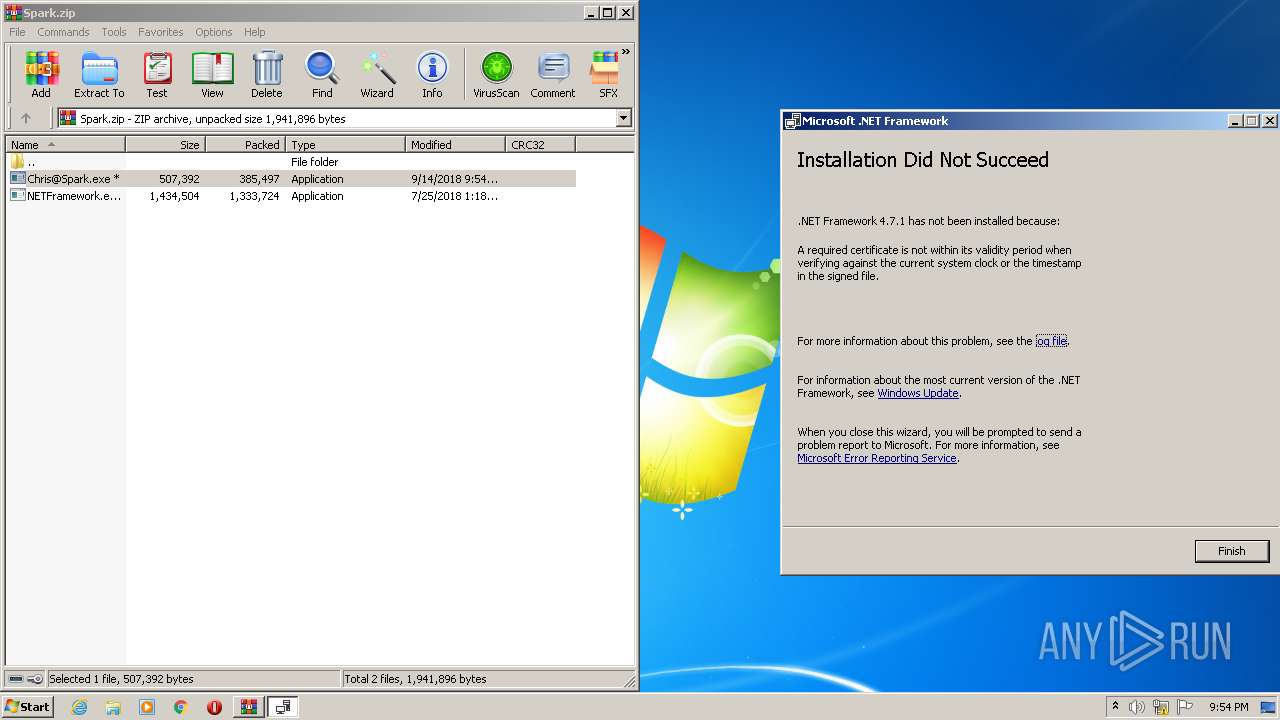Click the drive/key icon in WinRAR status bar
Viewport: 1280px width, 720px height.
point(26,679)
